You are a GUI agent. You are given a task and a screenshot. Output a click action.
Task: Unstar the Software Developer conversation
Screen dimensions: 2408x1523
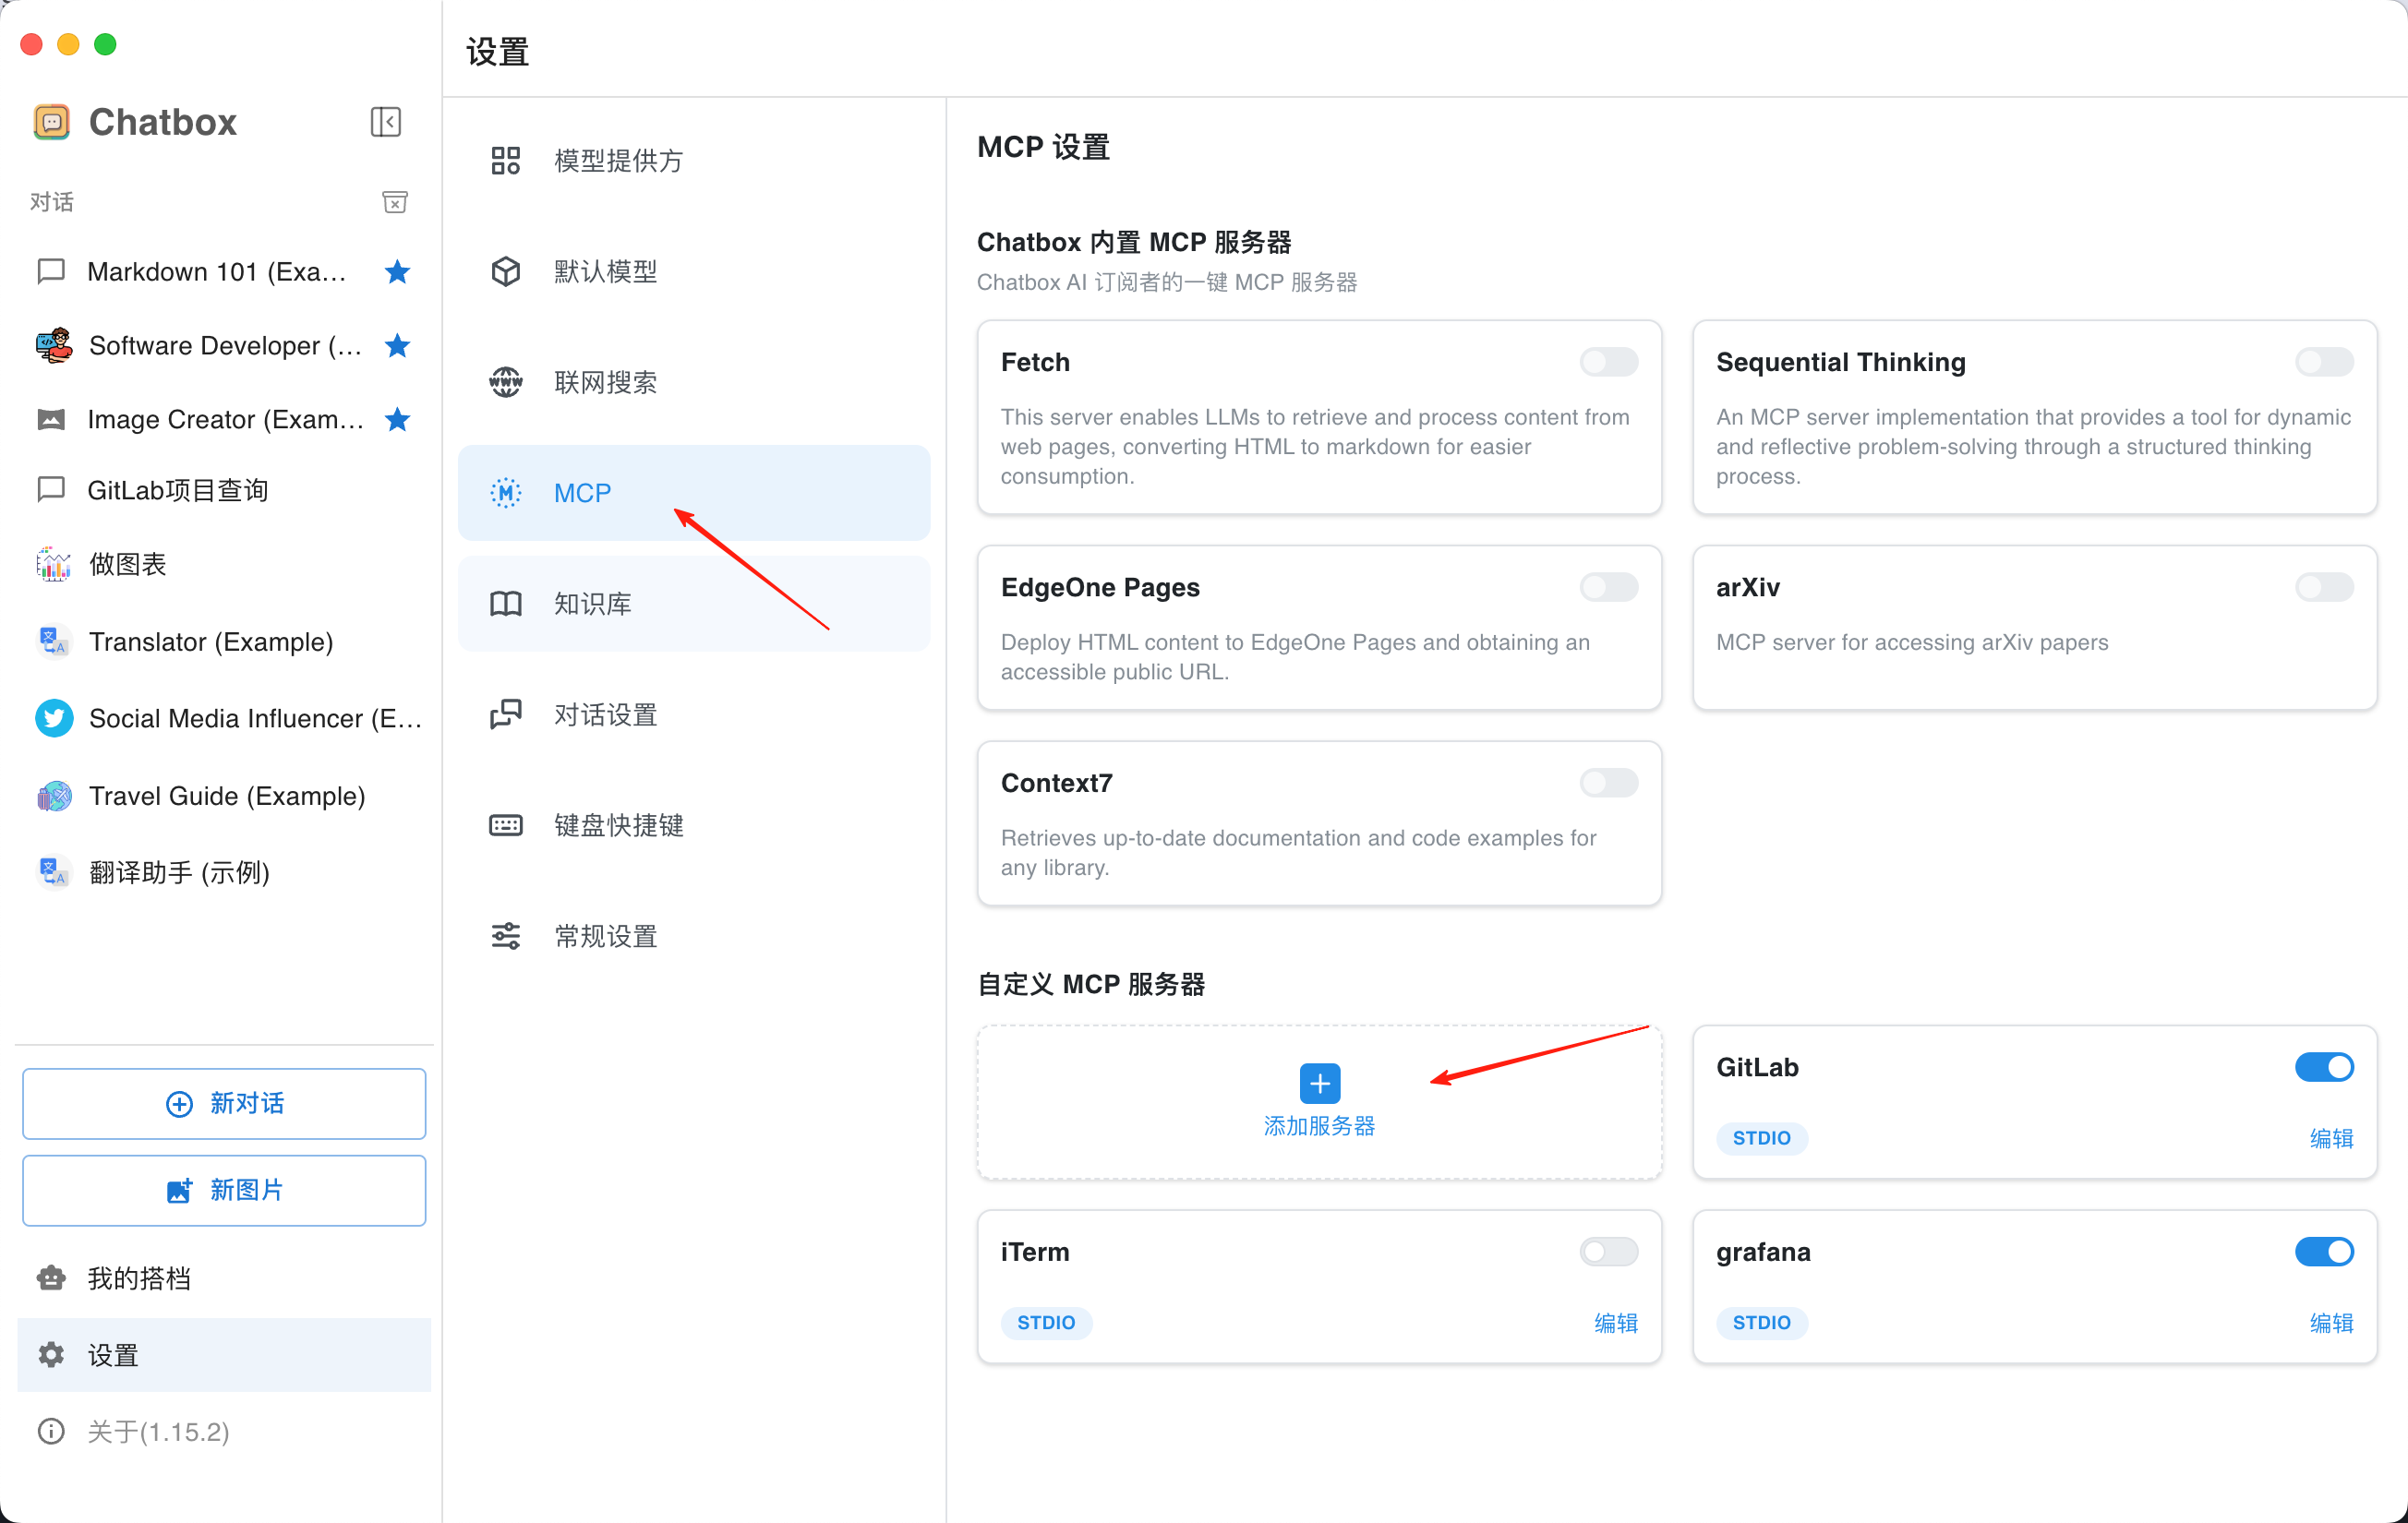pyautogui.click(x=397, y=346)
